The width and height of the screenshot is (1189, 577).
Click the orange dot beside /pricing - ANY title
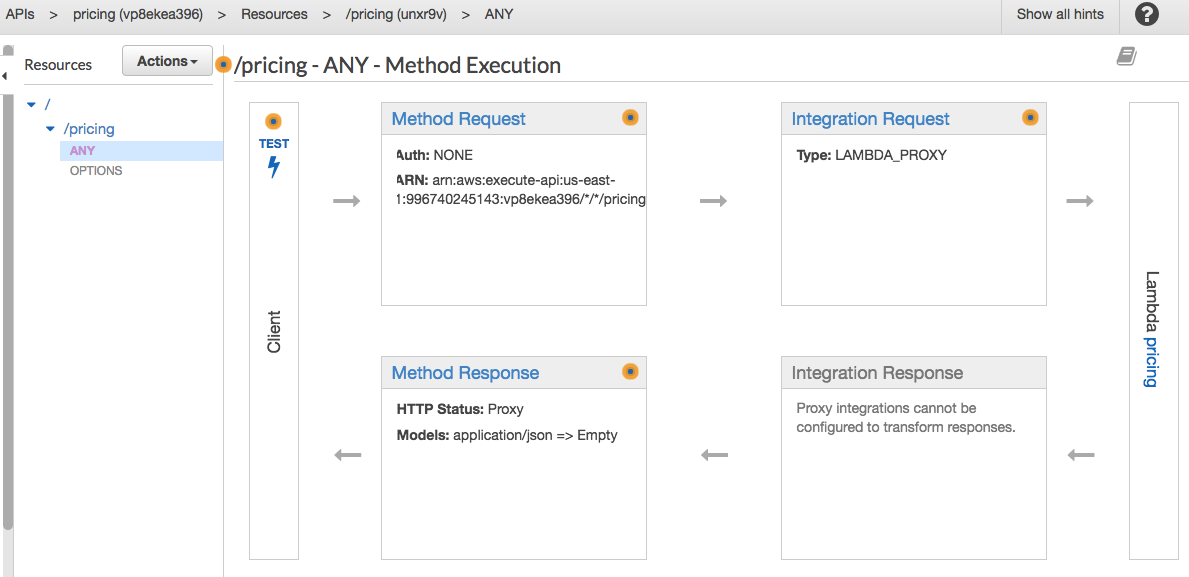[223, 64]
